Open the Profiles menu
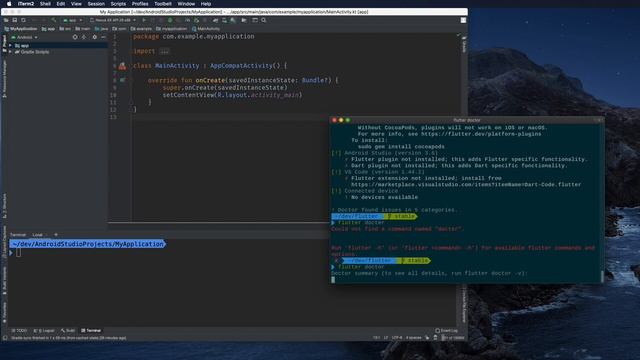The width and height of the screenshot is (640, 360). 140,4
